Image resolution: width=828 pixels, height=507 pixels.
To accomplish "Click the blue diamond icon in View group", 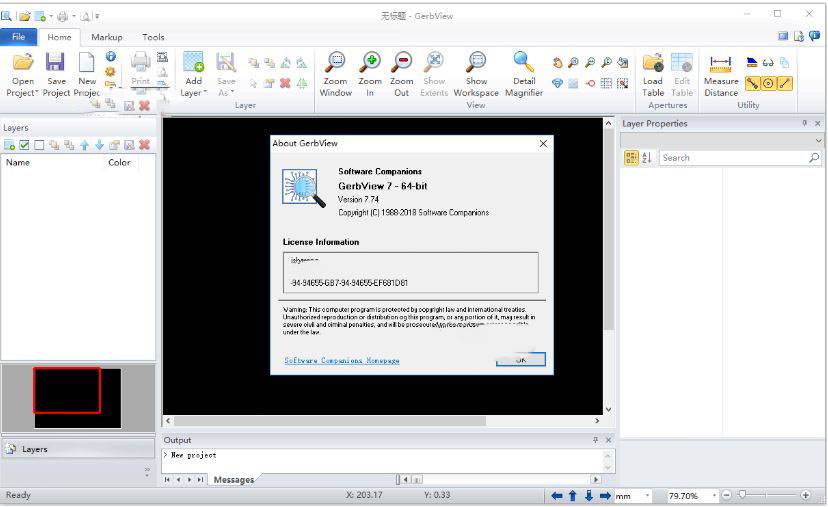I will click(558, 83).
